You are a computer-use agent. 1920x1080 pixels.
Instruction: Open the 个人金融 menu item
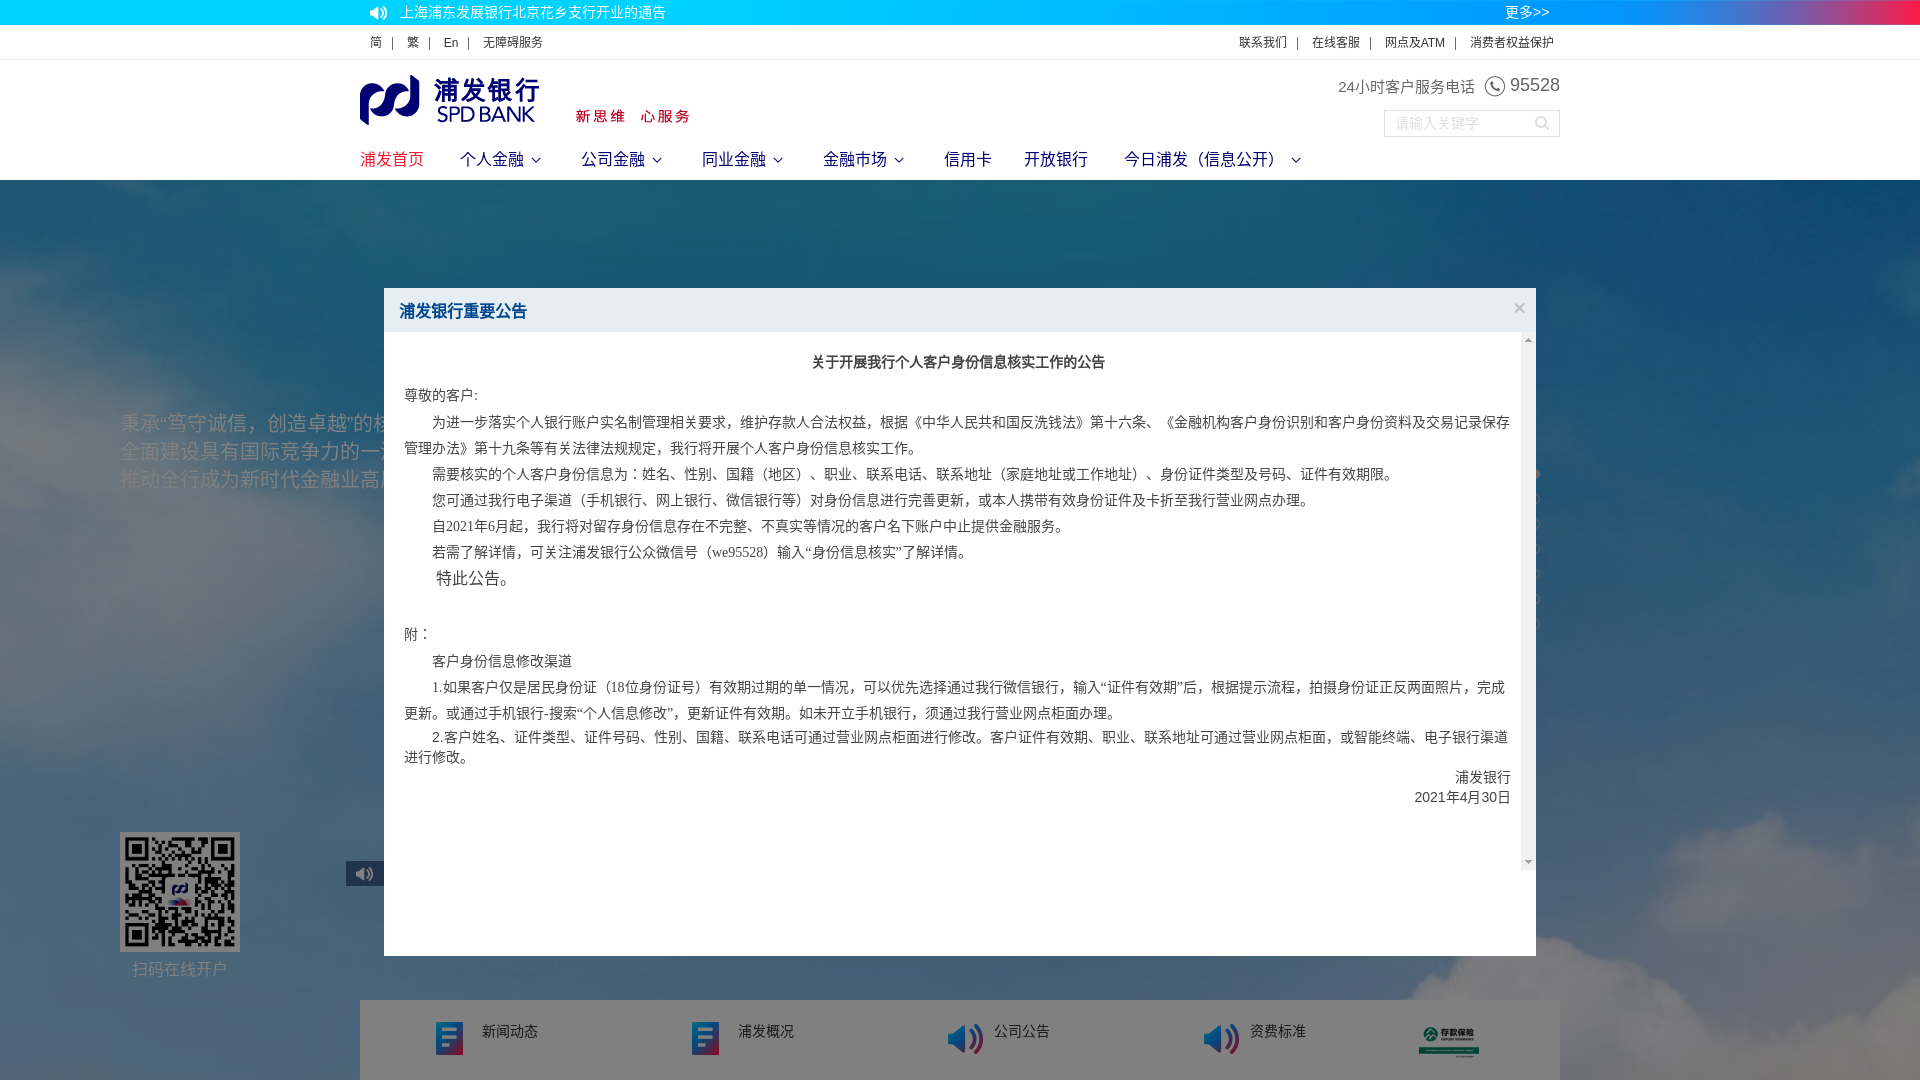coord(492,160)
